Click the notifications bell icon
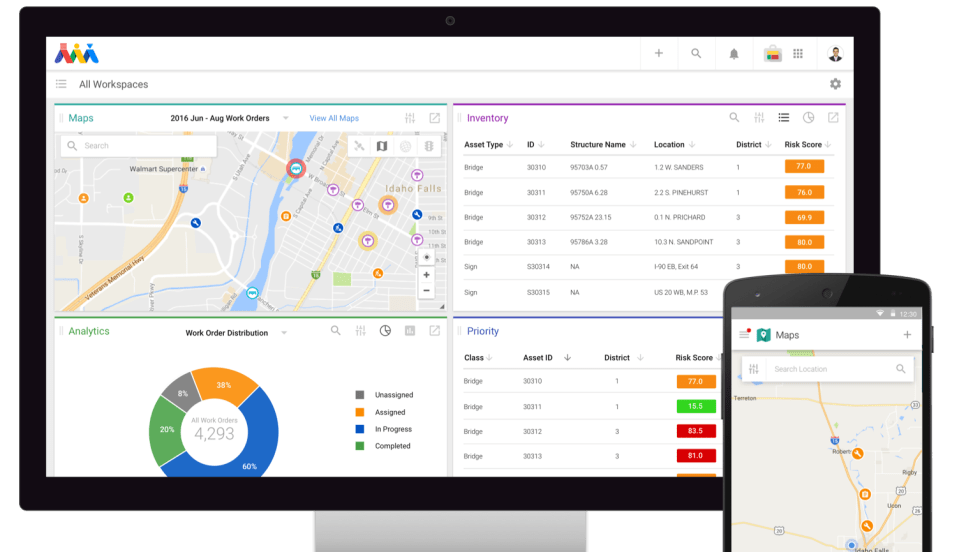 click(x=734, y=54)
